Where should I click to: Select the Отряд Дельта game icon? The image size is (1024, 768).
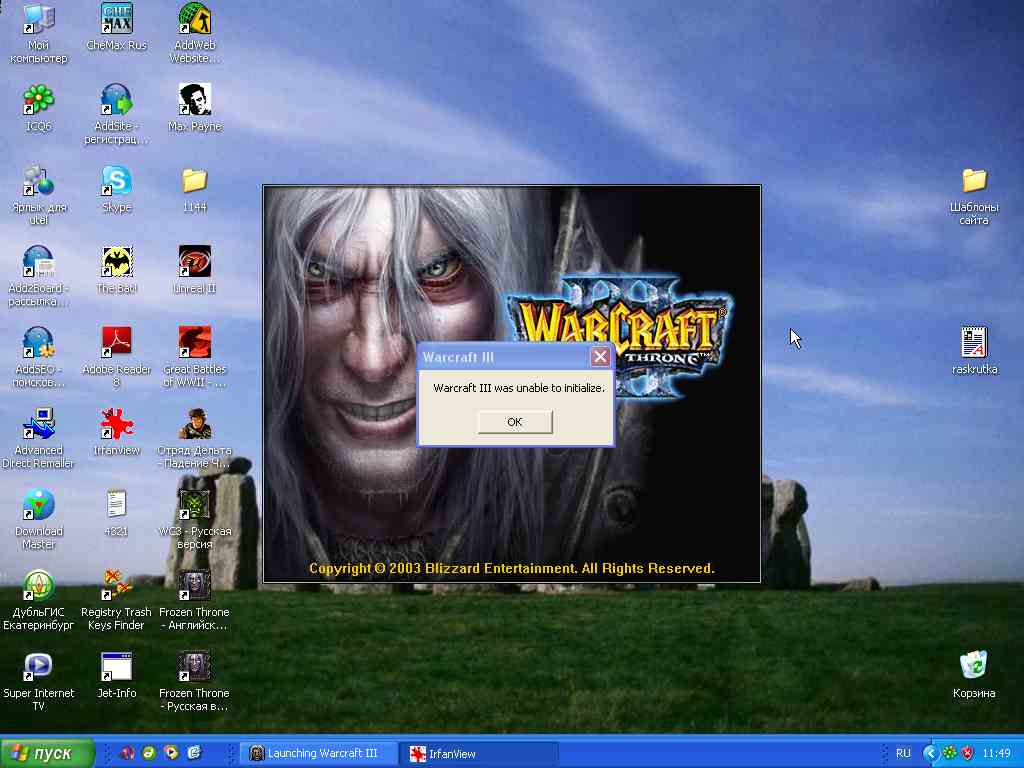coord(195,438)
